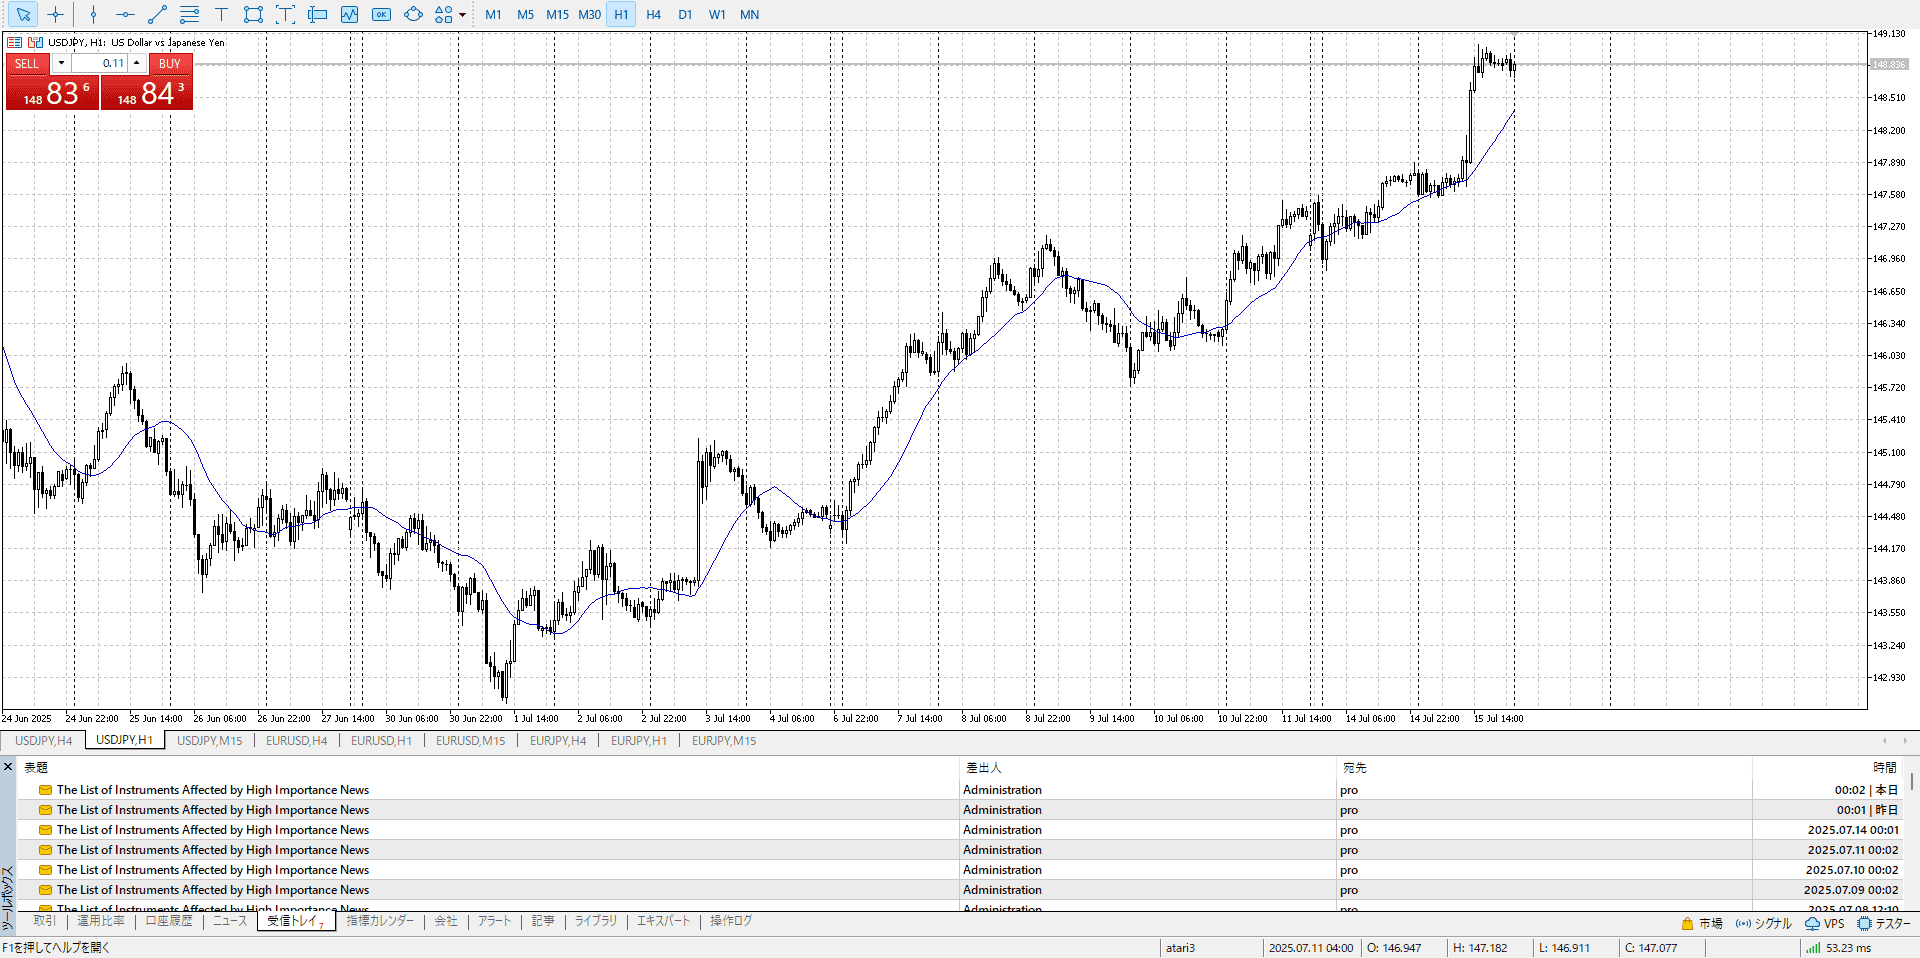Viewport: 1920px width, 958px height.
Task: Select the crosshair tool
Action: point(56,14)
